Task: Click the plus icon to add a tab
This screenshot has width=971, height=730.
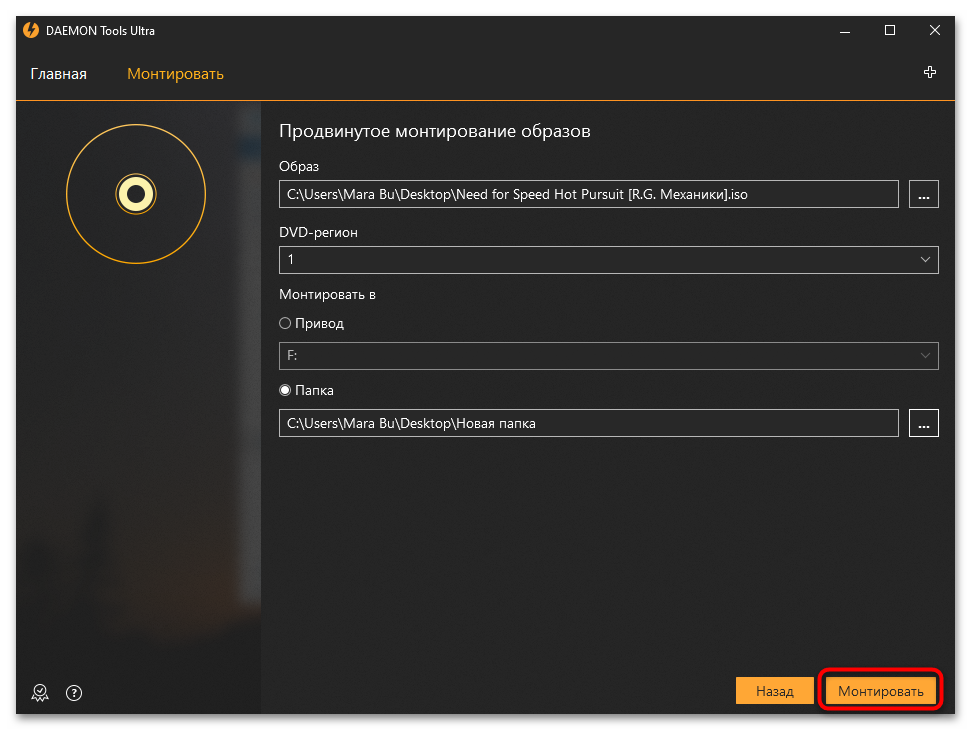Action: [930, 72]
